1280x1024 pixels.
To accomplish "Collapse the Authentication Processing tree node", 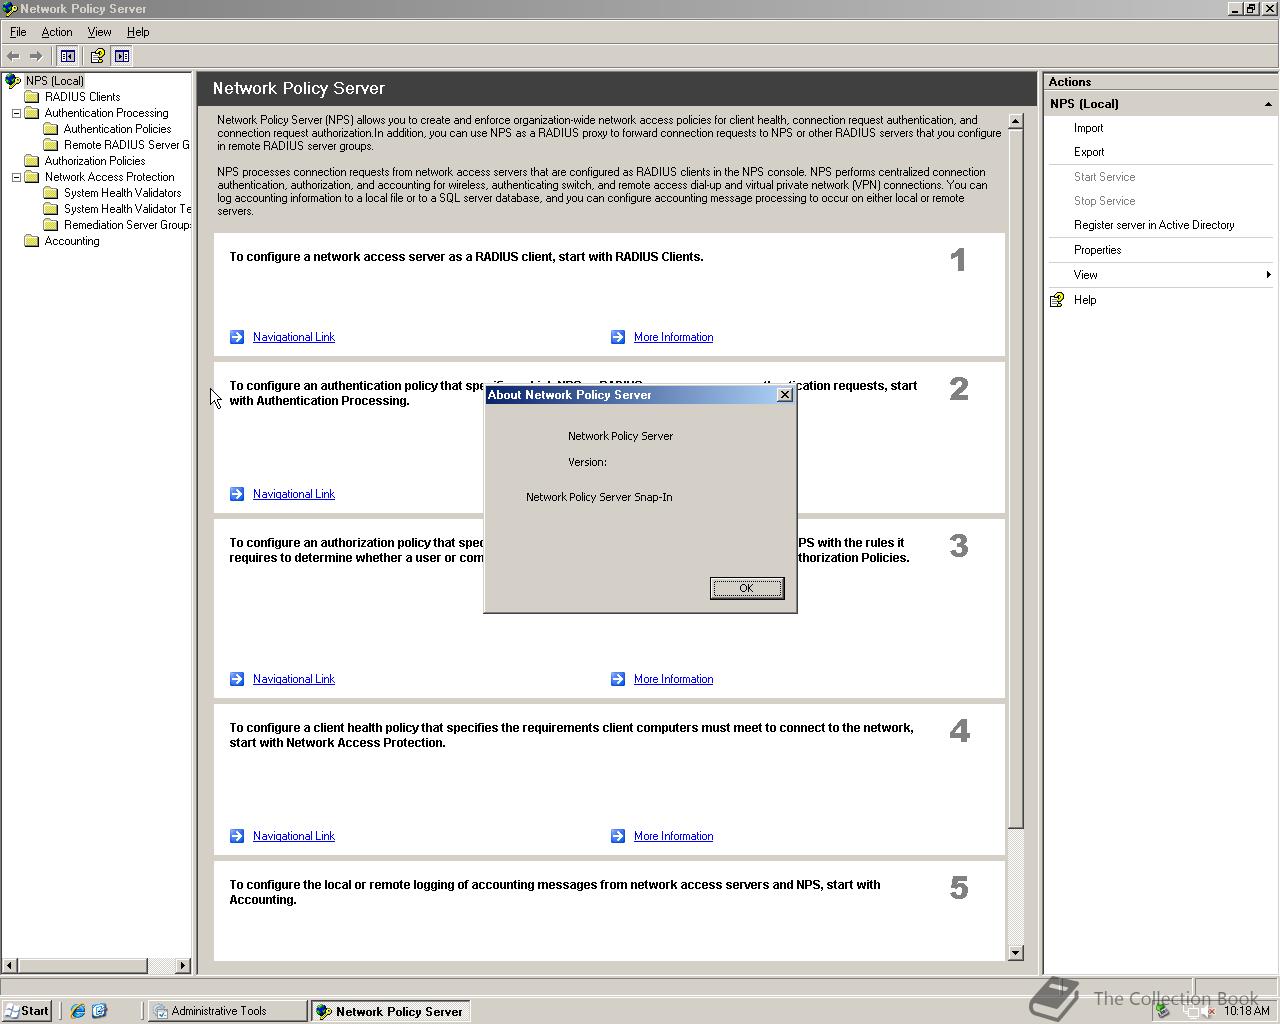I will coord(16,113).
